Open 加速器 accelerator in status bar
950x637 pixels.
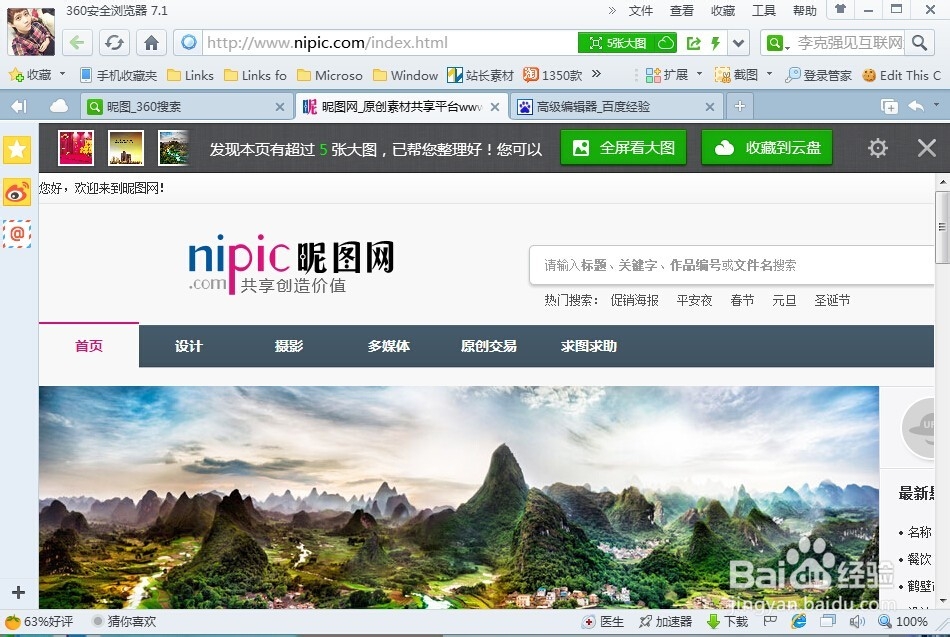[665, 621]
